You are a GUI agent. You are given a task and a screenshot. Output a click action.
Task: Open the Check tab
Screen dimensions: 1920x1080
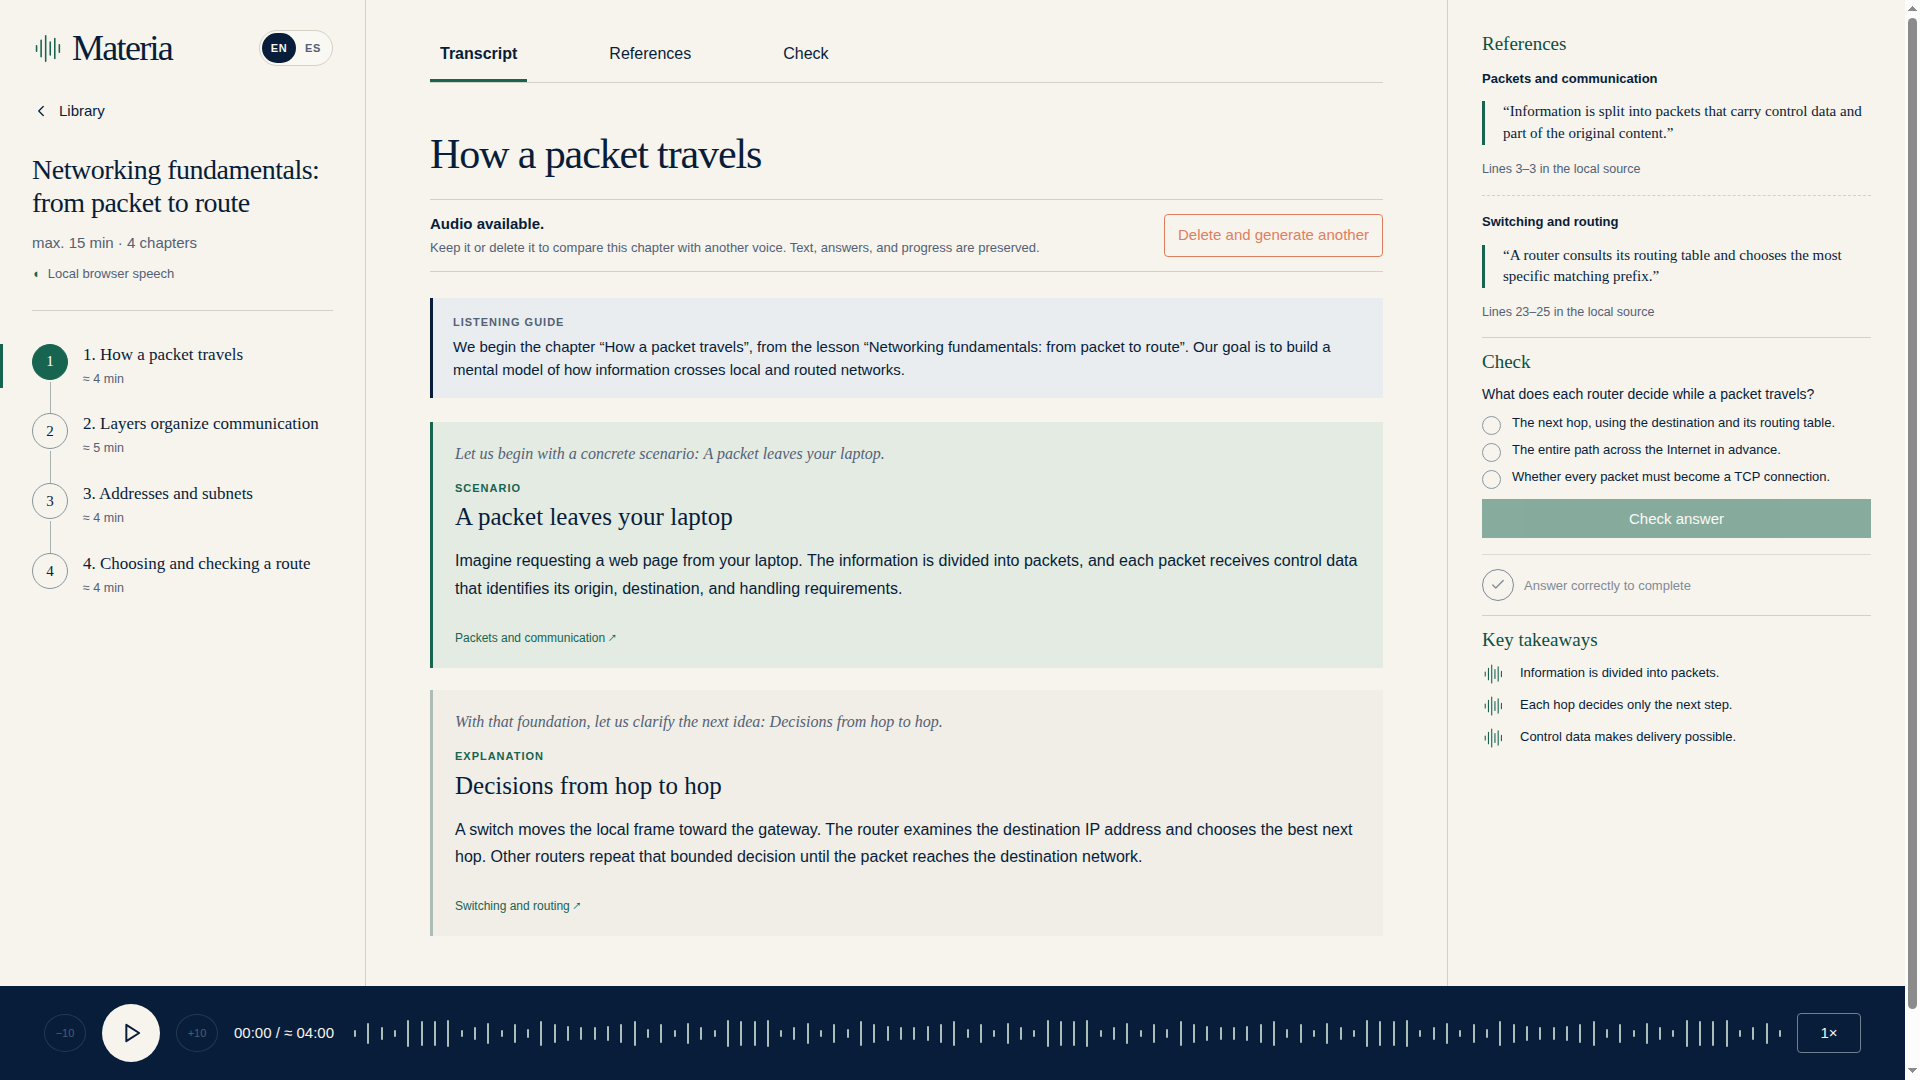point(805,54)
